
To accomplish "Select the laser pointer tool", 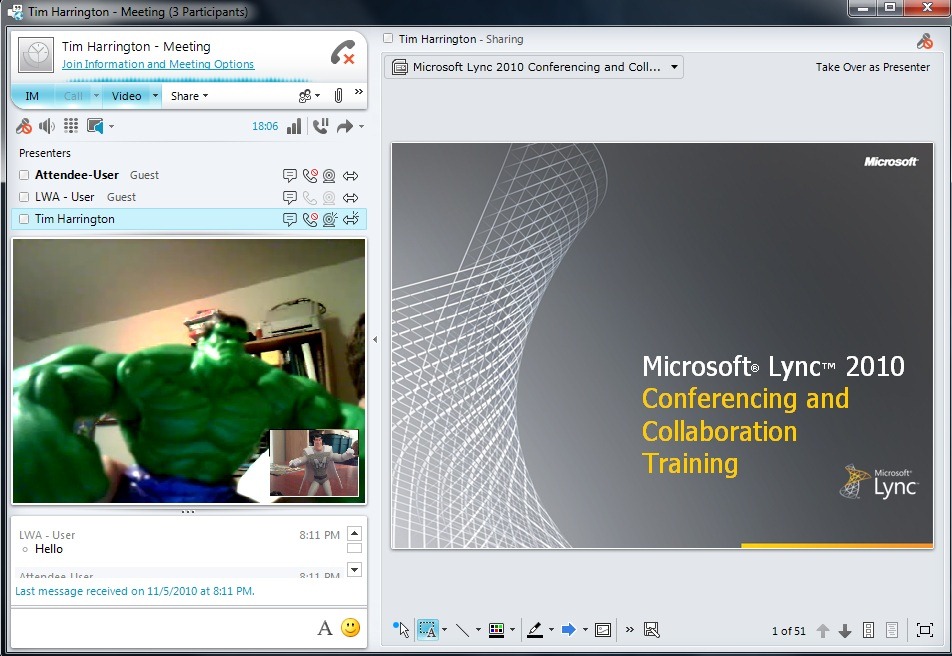I will 401,629.
